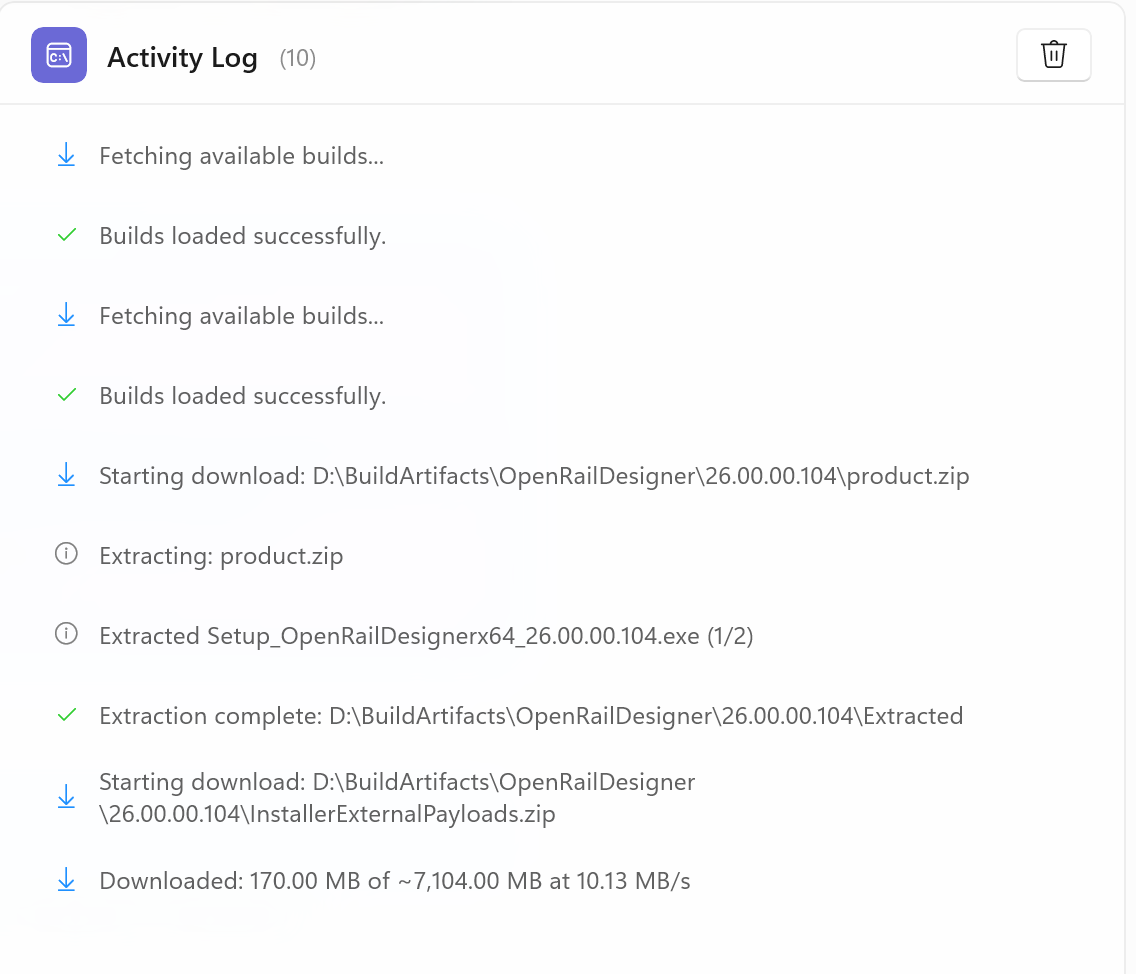1136x974 pixels.
Task: Click the info icon beside the extracted exe entry
Action: pos(66,635)
